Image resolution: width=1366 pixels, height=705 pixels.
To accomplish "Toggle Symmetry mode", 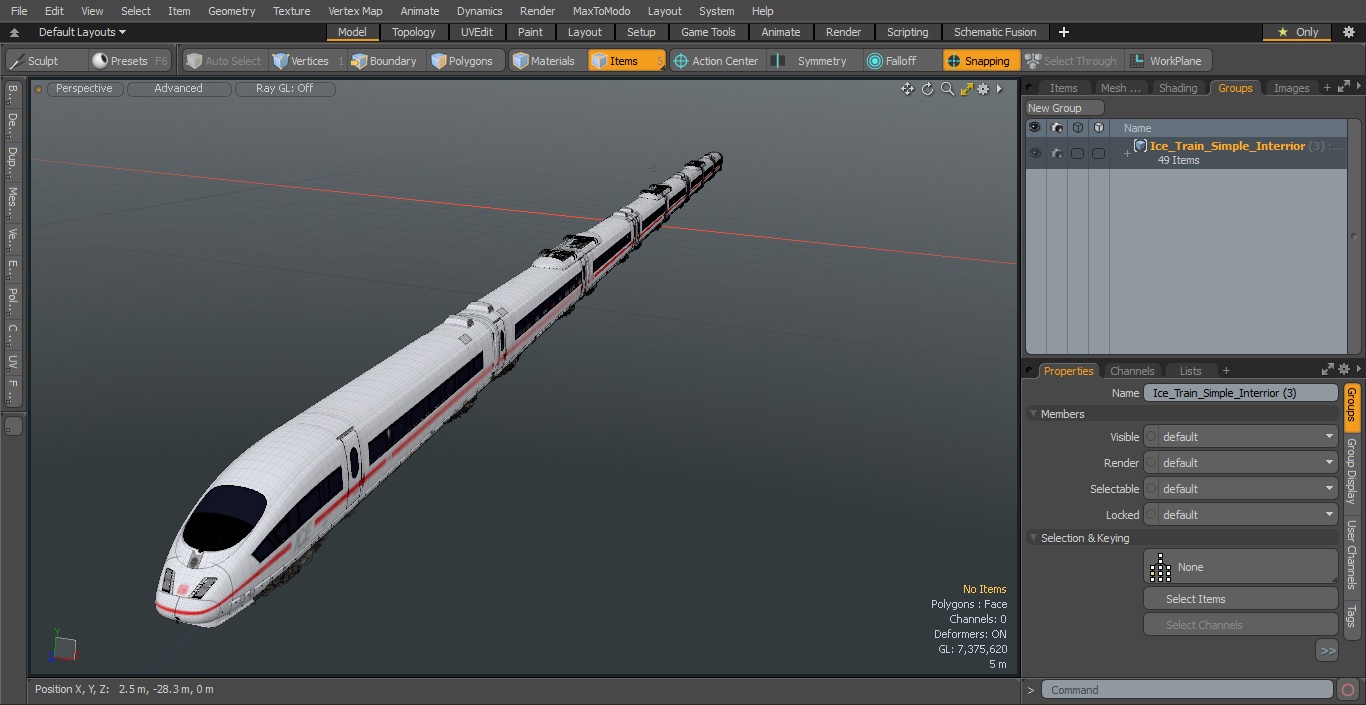I will pyautogui.click(x=812, y=61).
